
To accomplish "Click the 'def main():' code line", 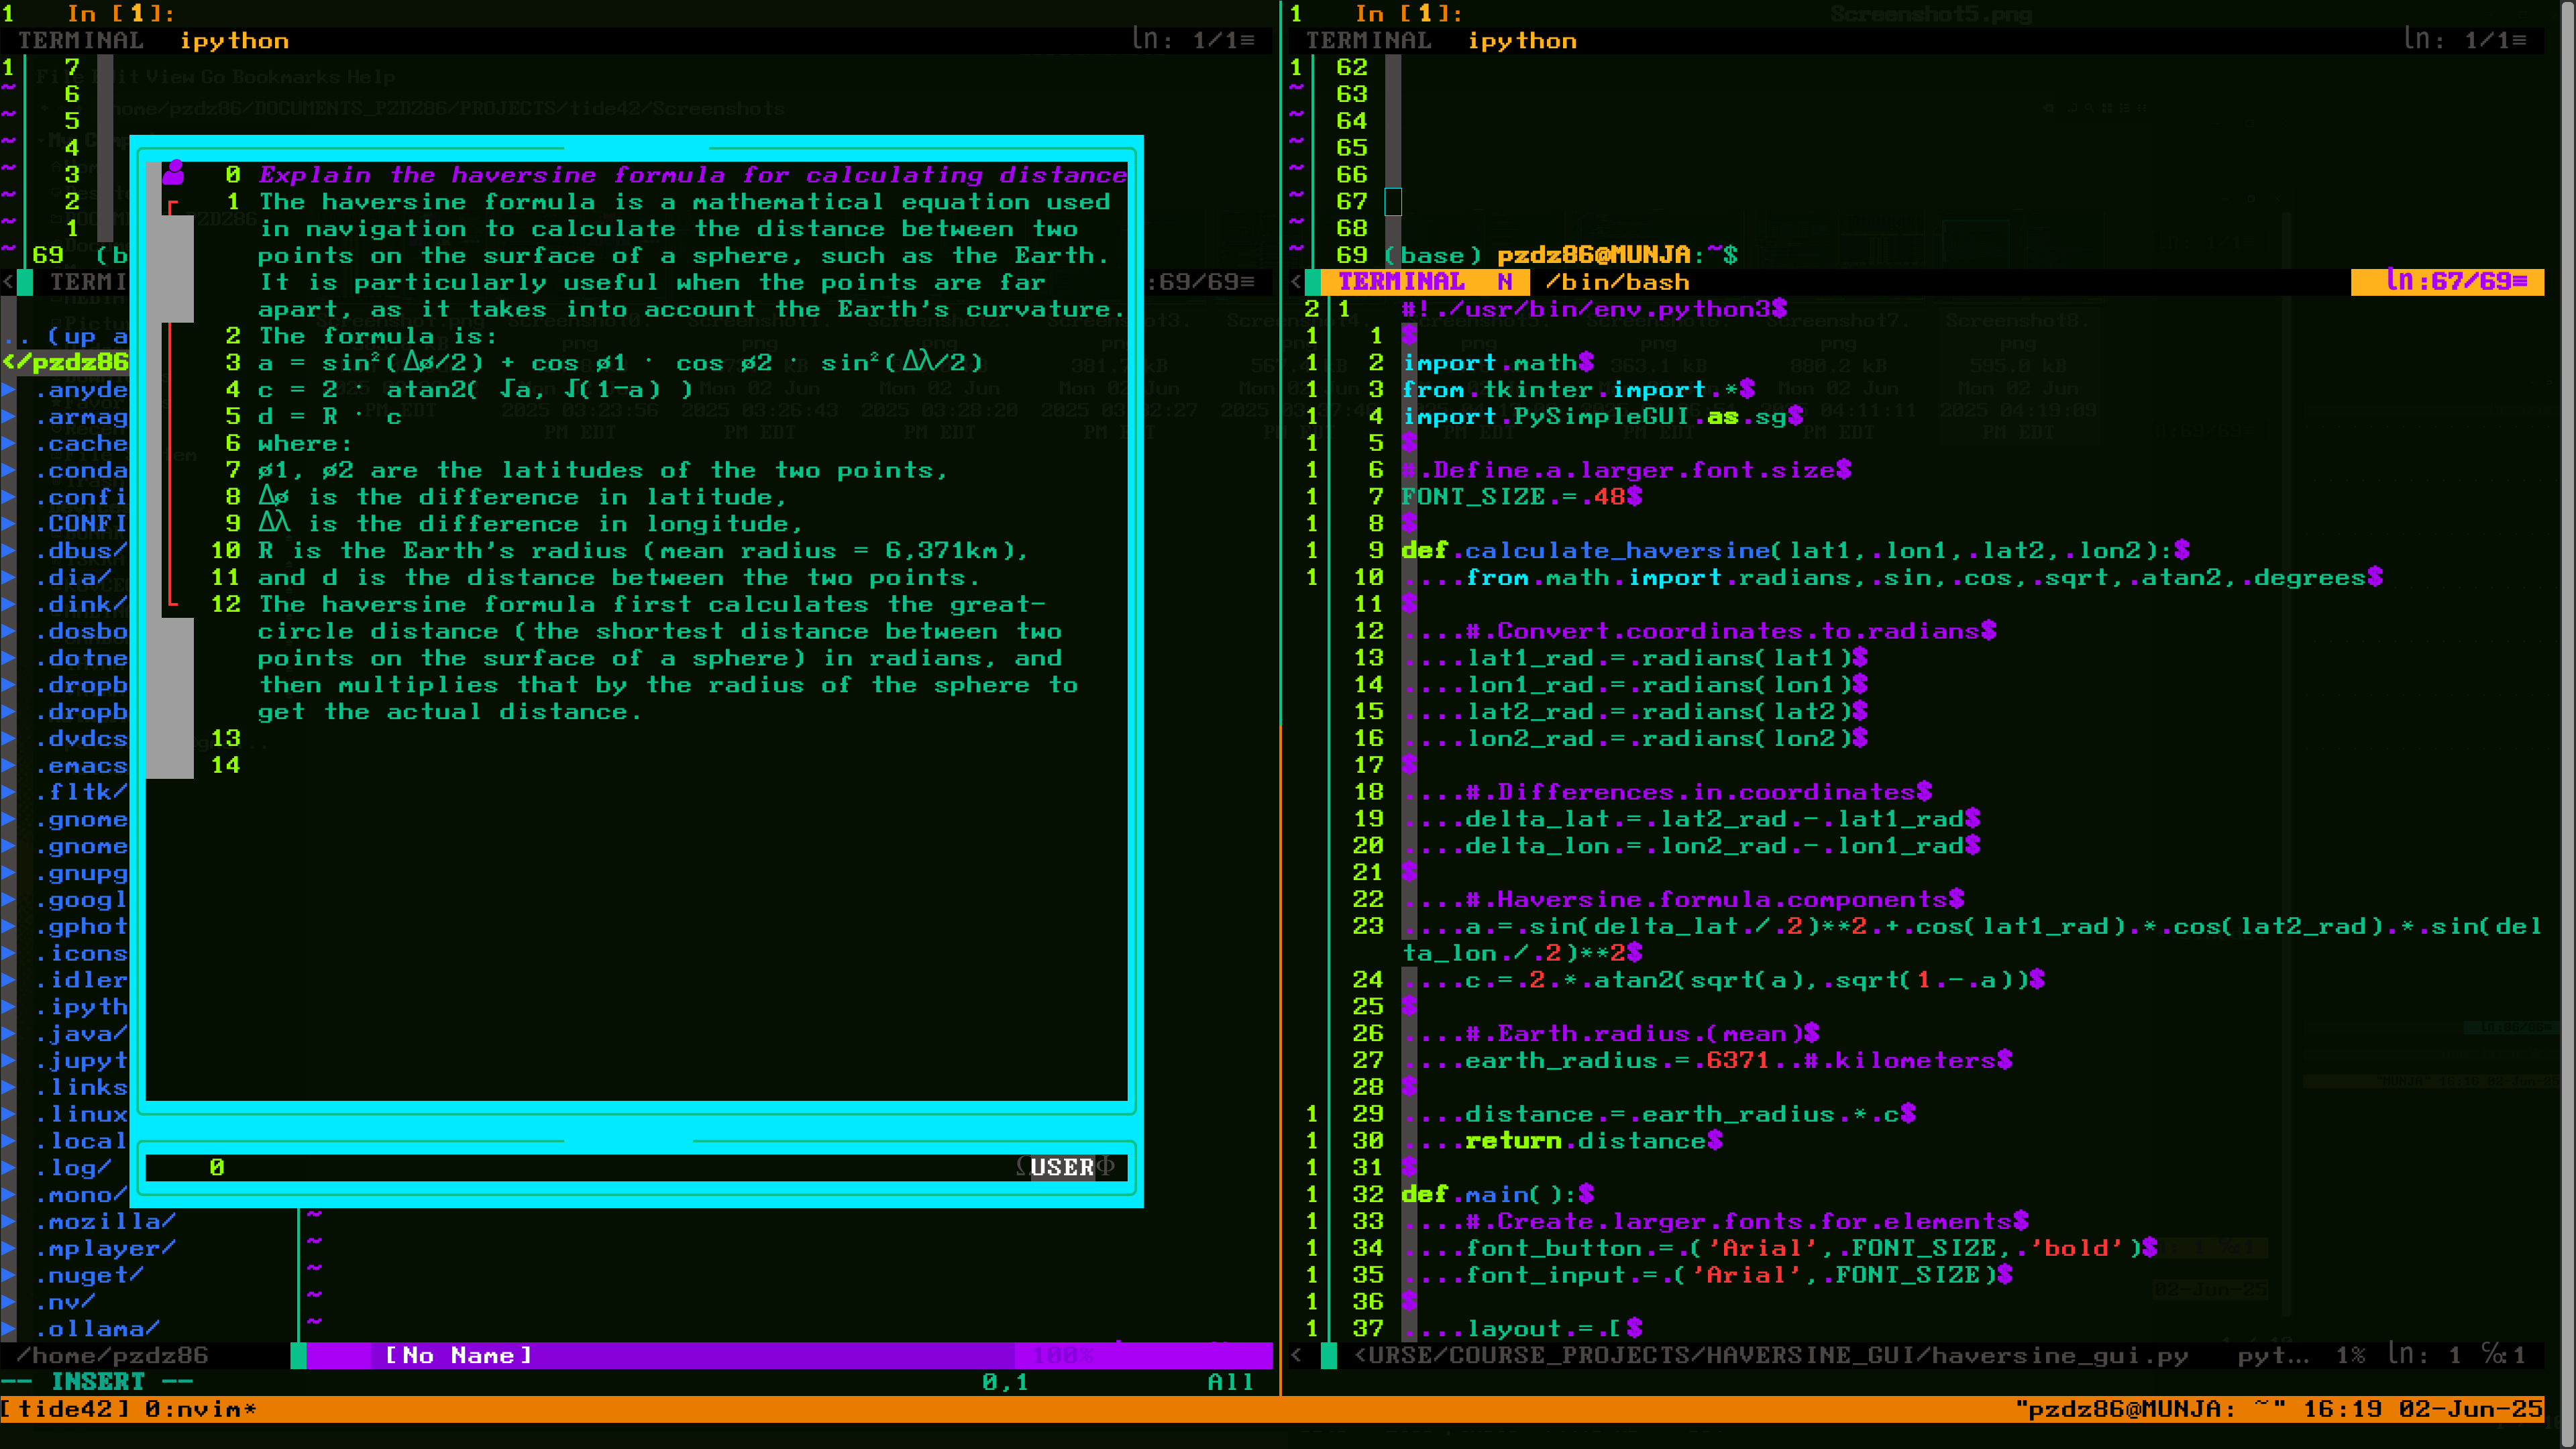I will coord(1497,1194).
